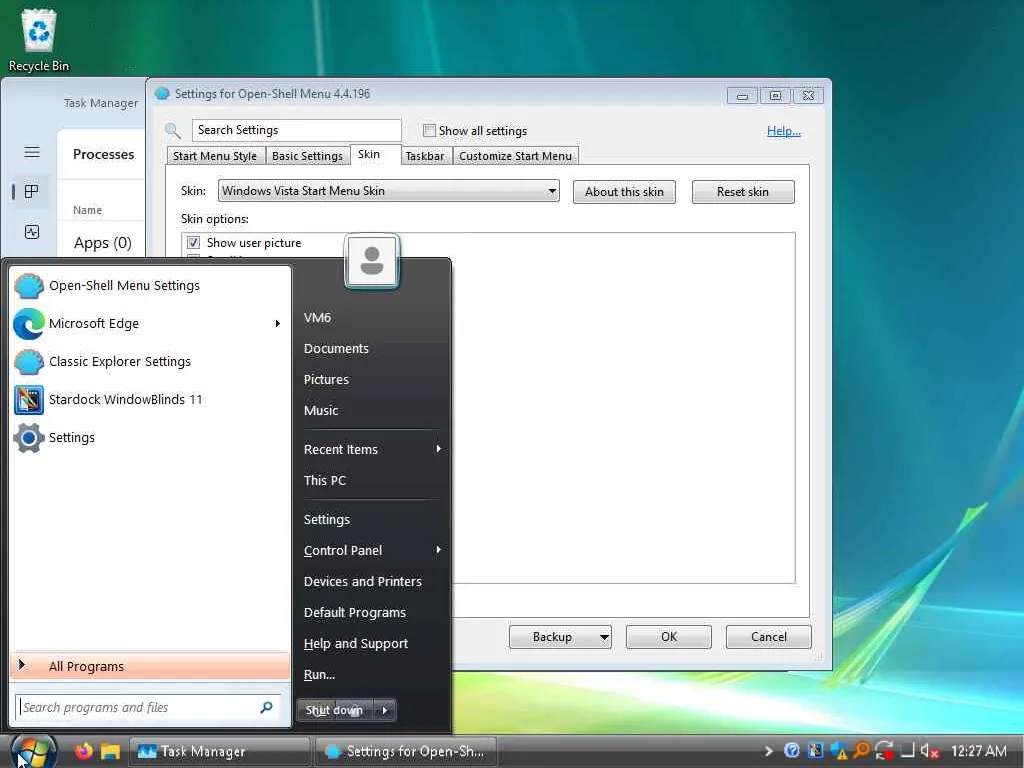Click the 12:27 AM taskbar clock
The height and width of the screenshot is (768, 1024).
pyautogui.click(x=979, y=751)
